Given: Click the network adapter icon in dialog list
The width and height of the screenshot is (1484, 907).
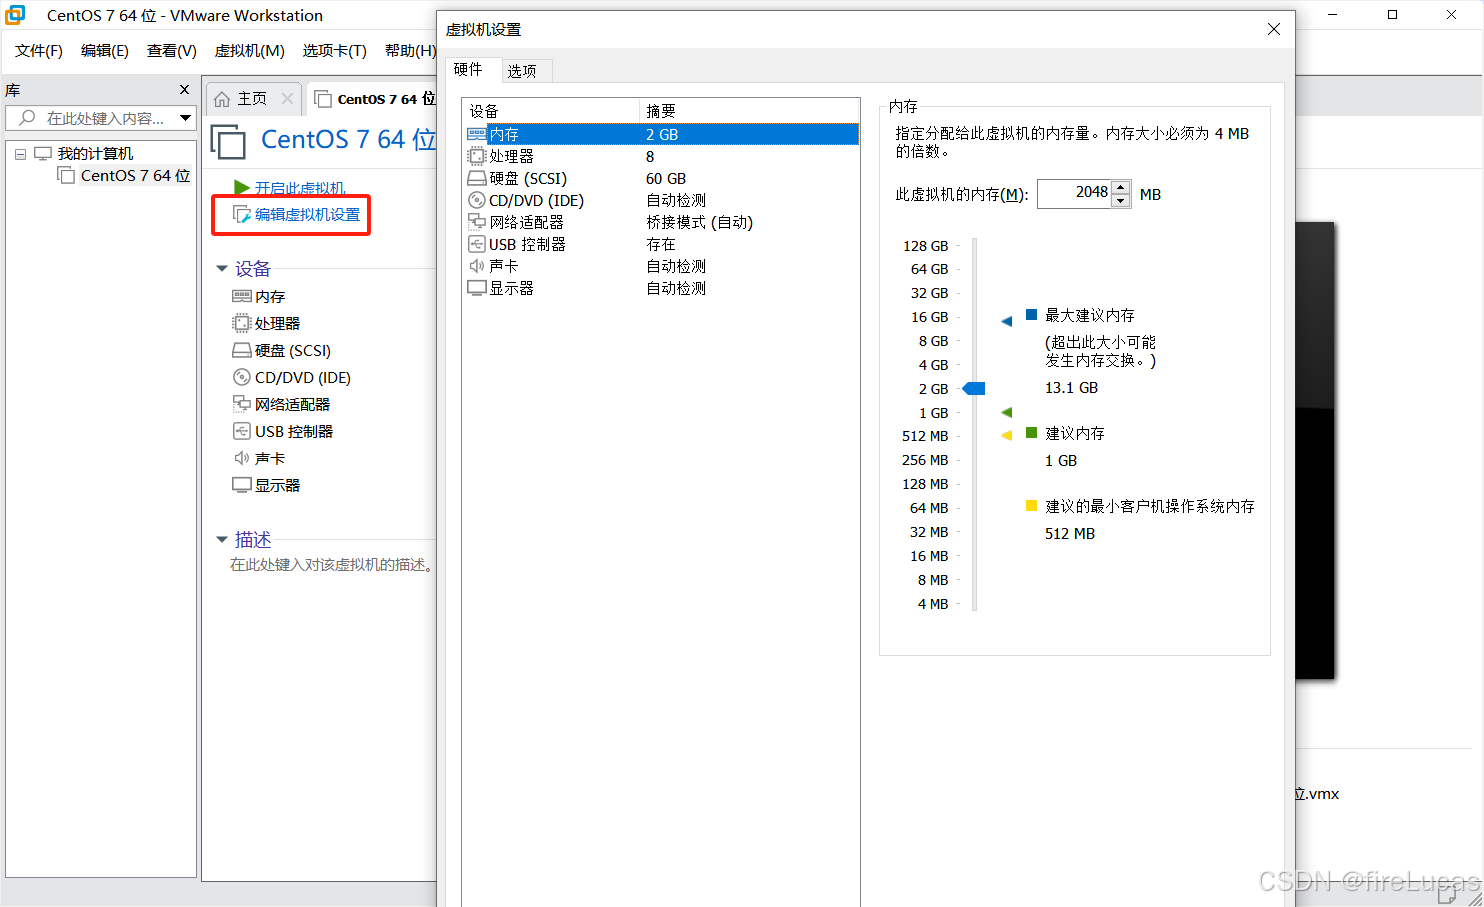Looking at the screenshot, I should click(x=477, y=222).
